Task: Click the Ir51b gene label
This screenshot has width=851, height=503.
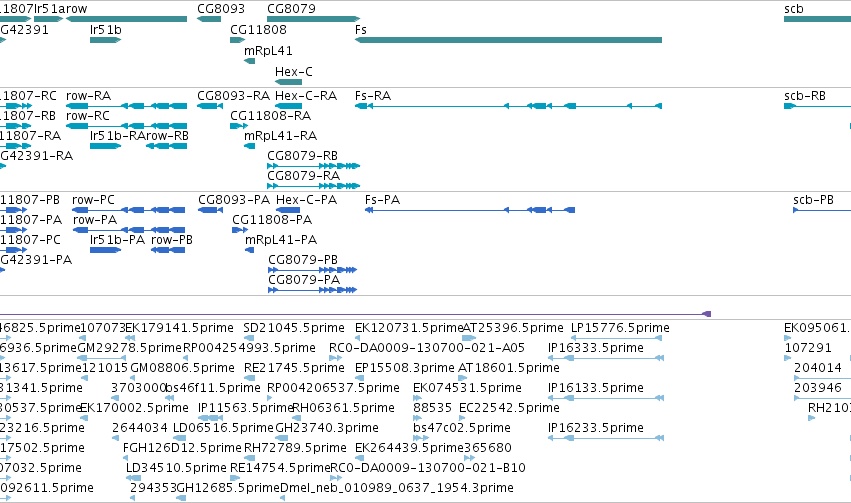Action: pyautogui.click(x=106, y=30)
